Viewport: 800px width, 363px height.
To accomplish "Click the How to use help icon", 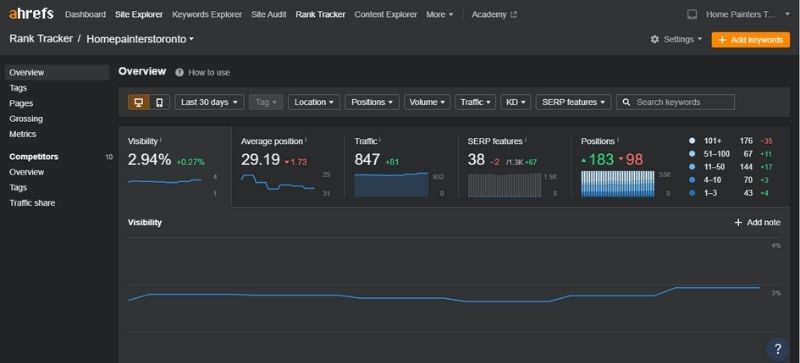I will (x=179, y=72).
